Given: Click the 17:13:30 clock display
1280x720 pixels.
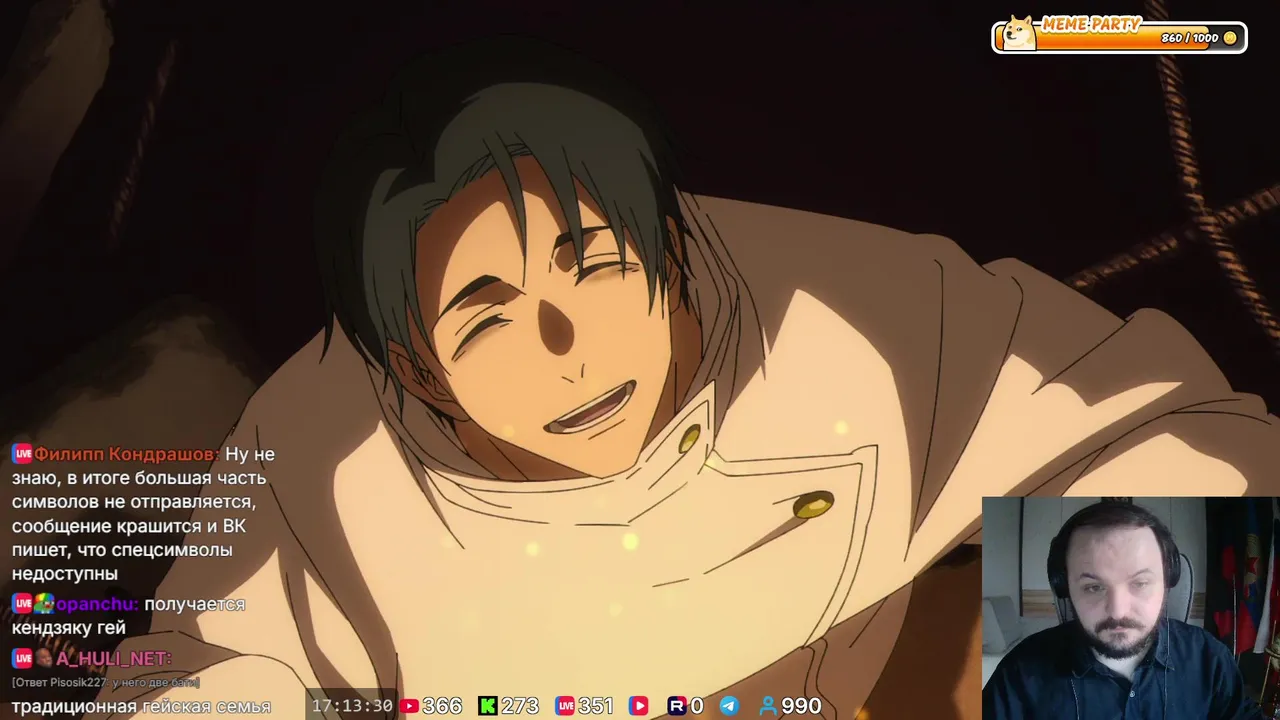Looking at the screenshot, I should (352, 706).
